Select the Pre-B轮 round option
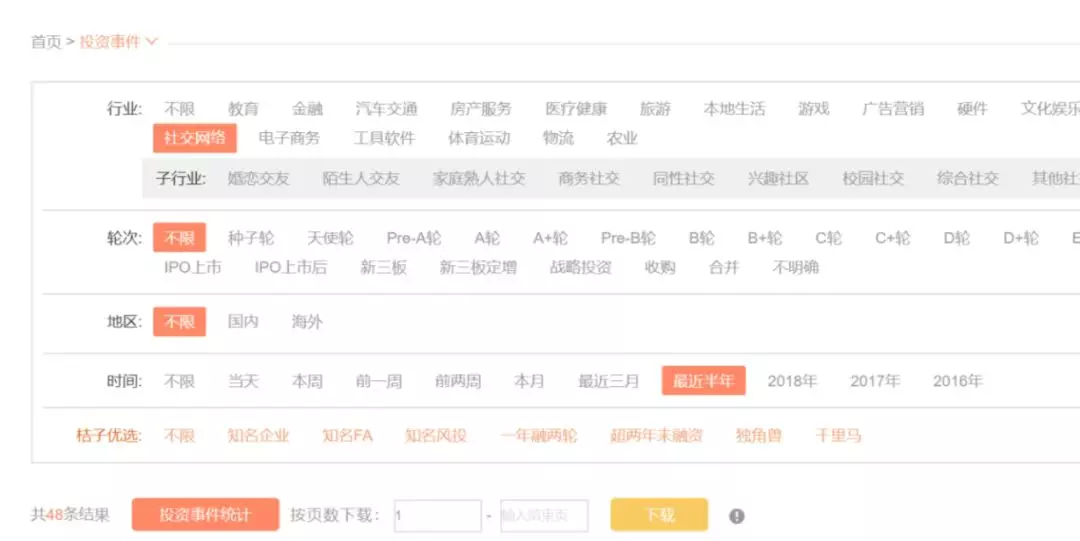This screenshot has width=1080, height=541. (x=628, y=238)
